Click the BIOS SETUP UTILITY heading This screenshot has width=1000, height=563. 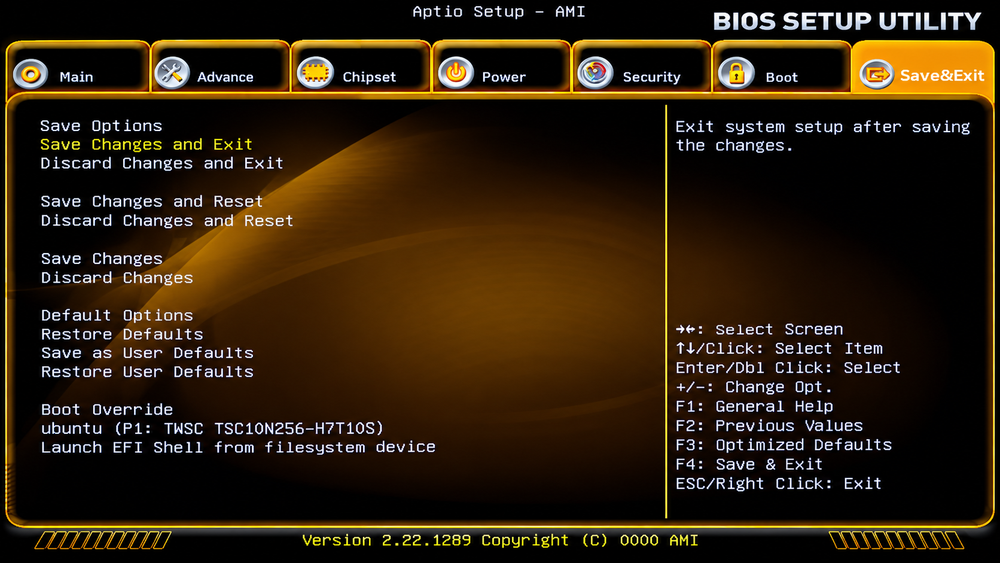(847, 22)
